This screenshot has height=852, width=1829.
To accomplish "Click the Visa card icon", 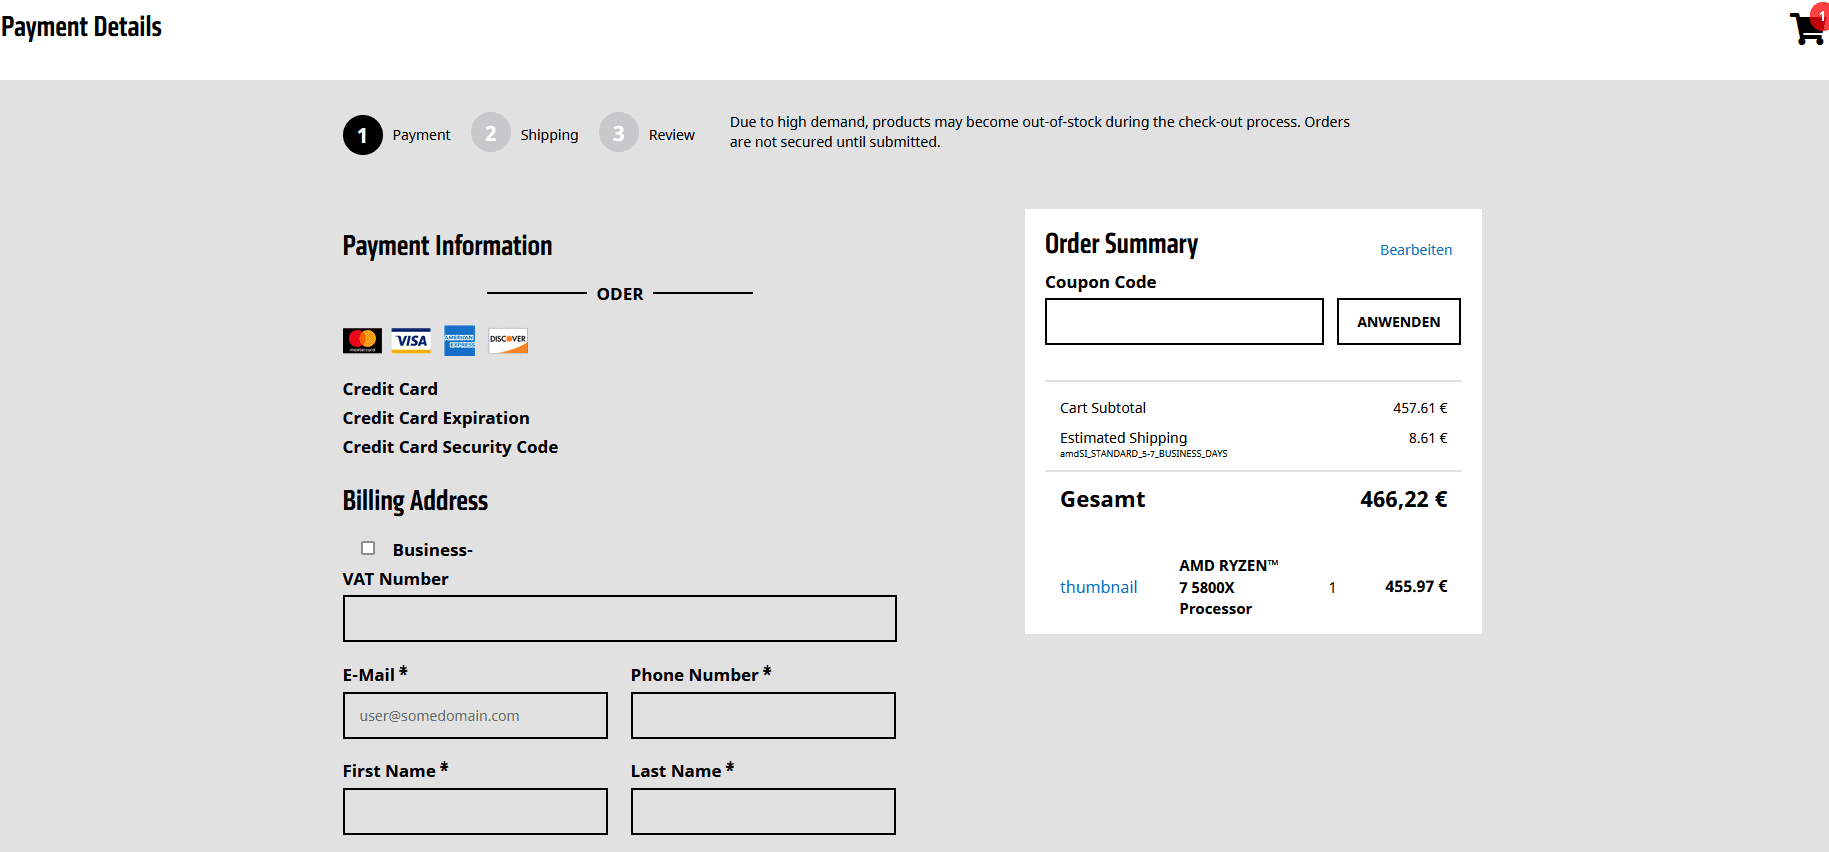I will [411, 341].
